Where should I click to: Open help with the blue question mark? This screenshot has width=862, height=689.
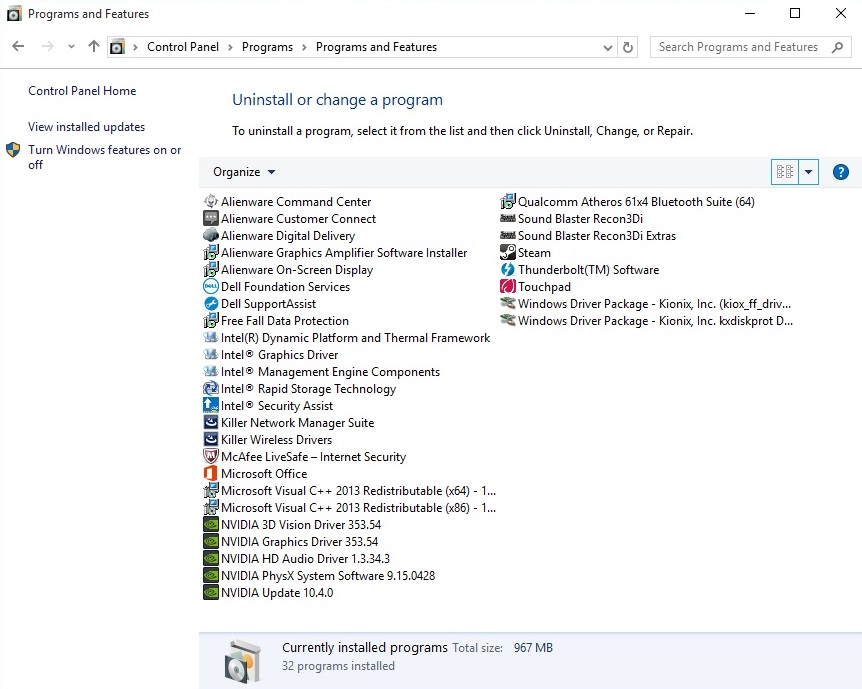click(841, 172)
